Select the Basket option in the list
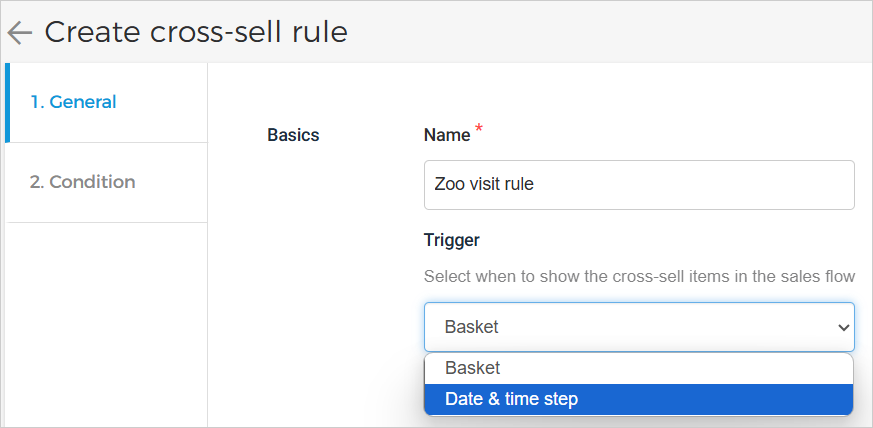873x428 pixels. click(473, 368)
